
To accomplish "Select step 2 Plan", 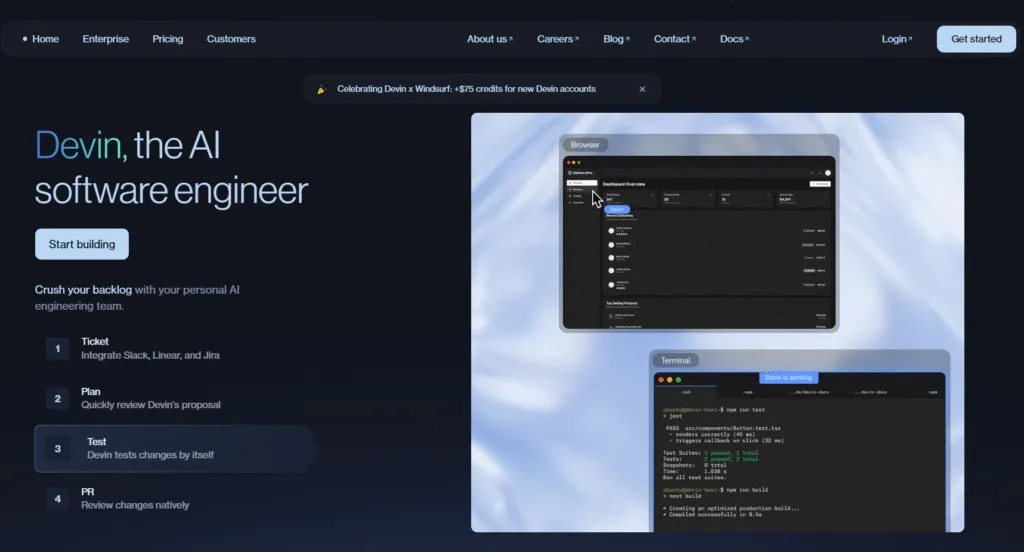I will (x=176, y=398).
